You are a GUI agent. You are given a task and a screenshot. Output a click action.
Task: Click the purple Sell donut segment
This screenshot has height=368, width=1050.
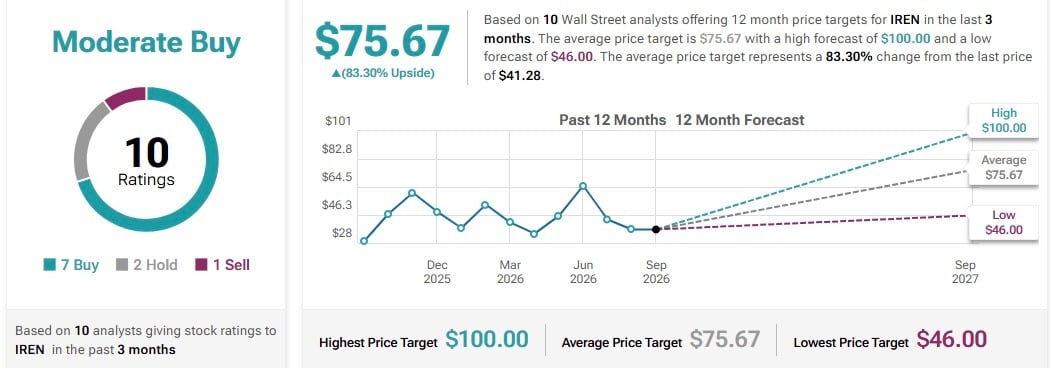coord(127,98)
